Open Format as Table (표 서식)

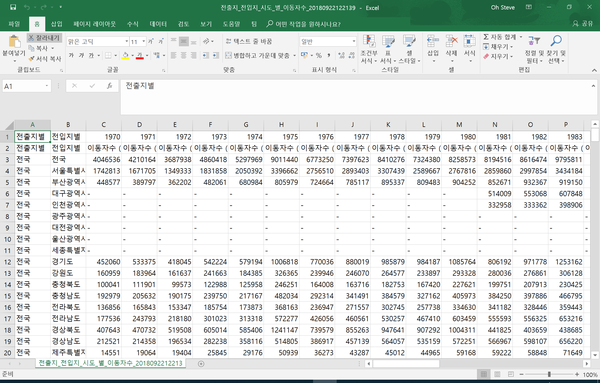(x=388, y=49)
